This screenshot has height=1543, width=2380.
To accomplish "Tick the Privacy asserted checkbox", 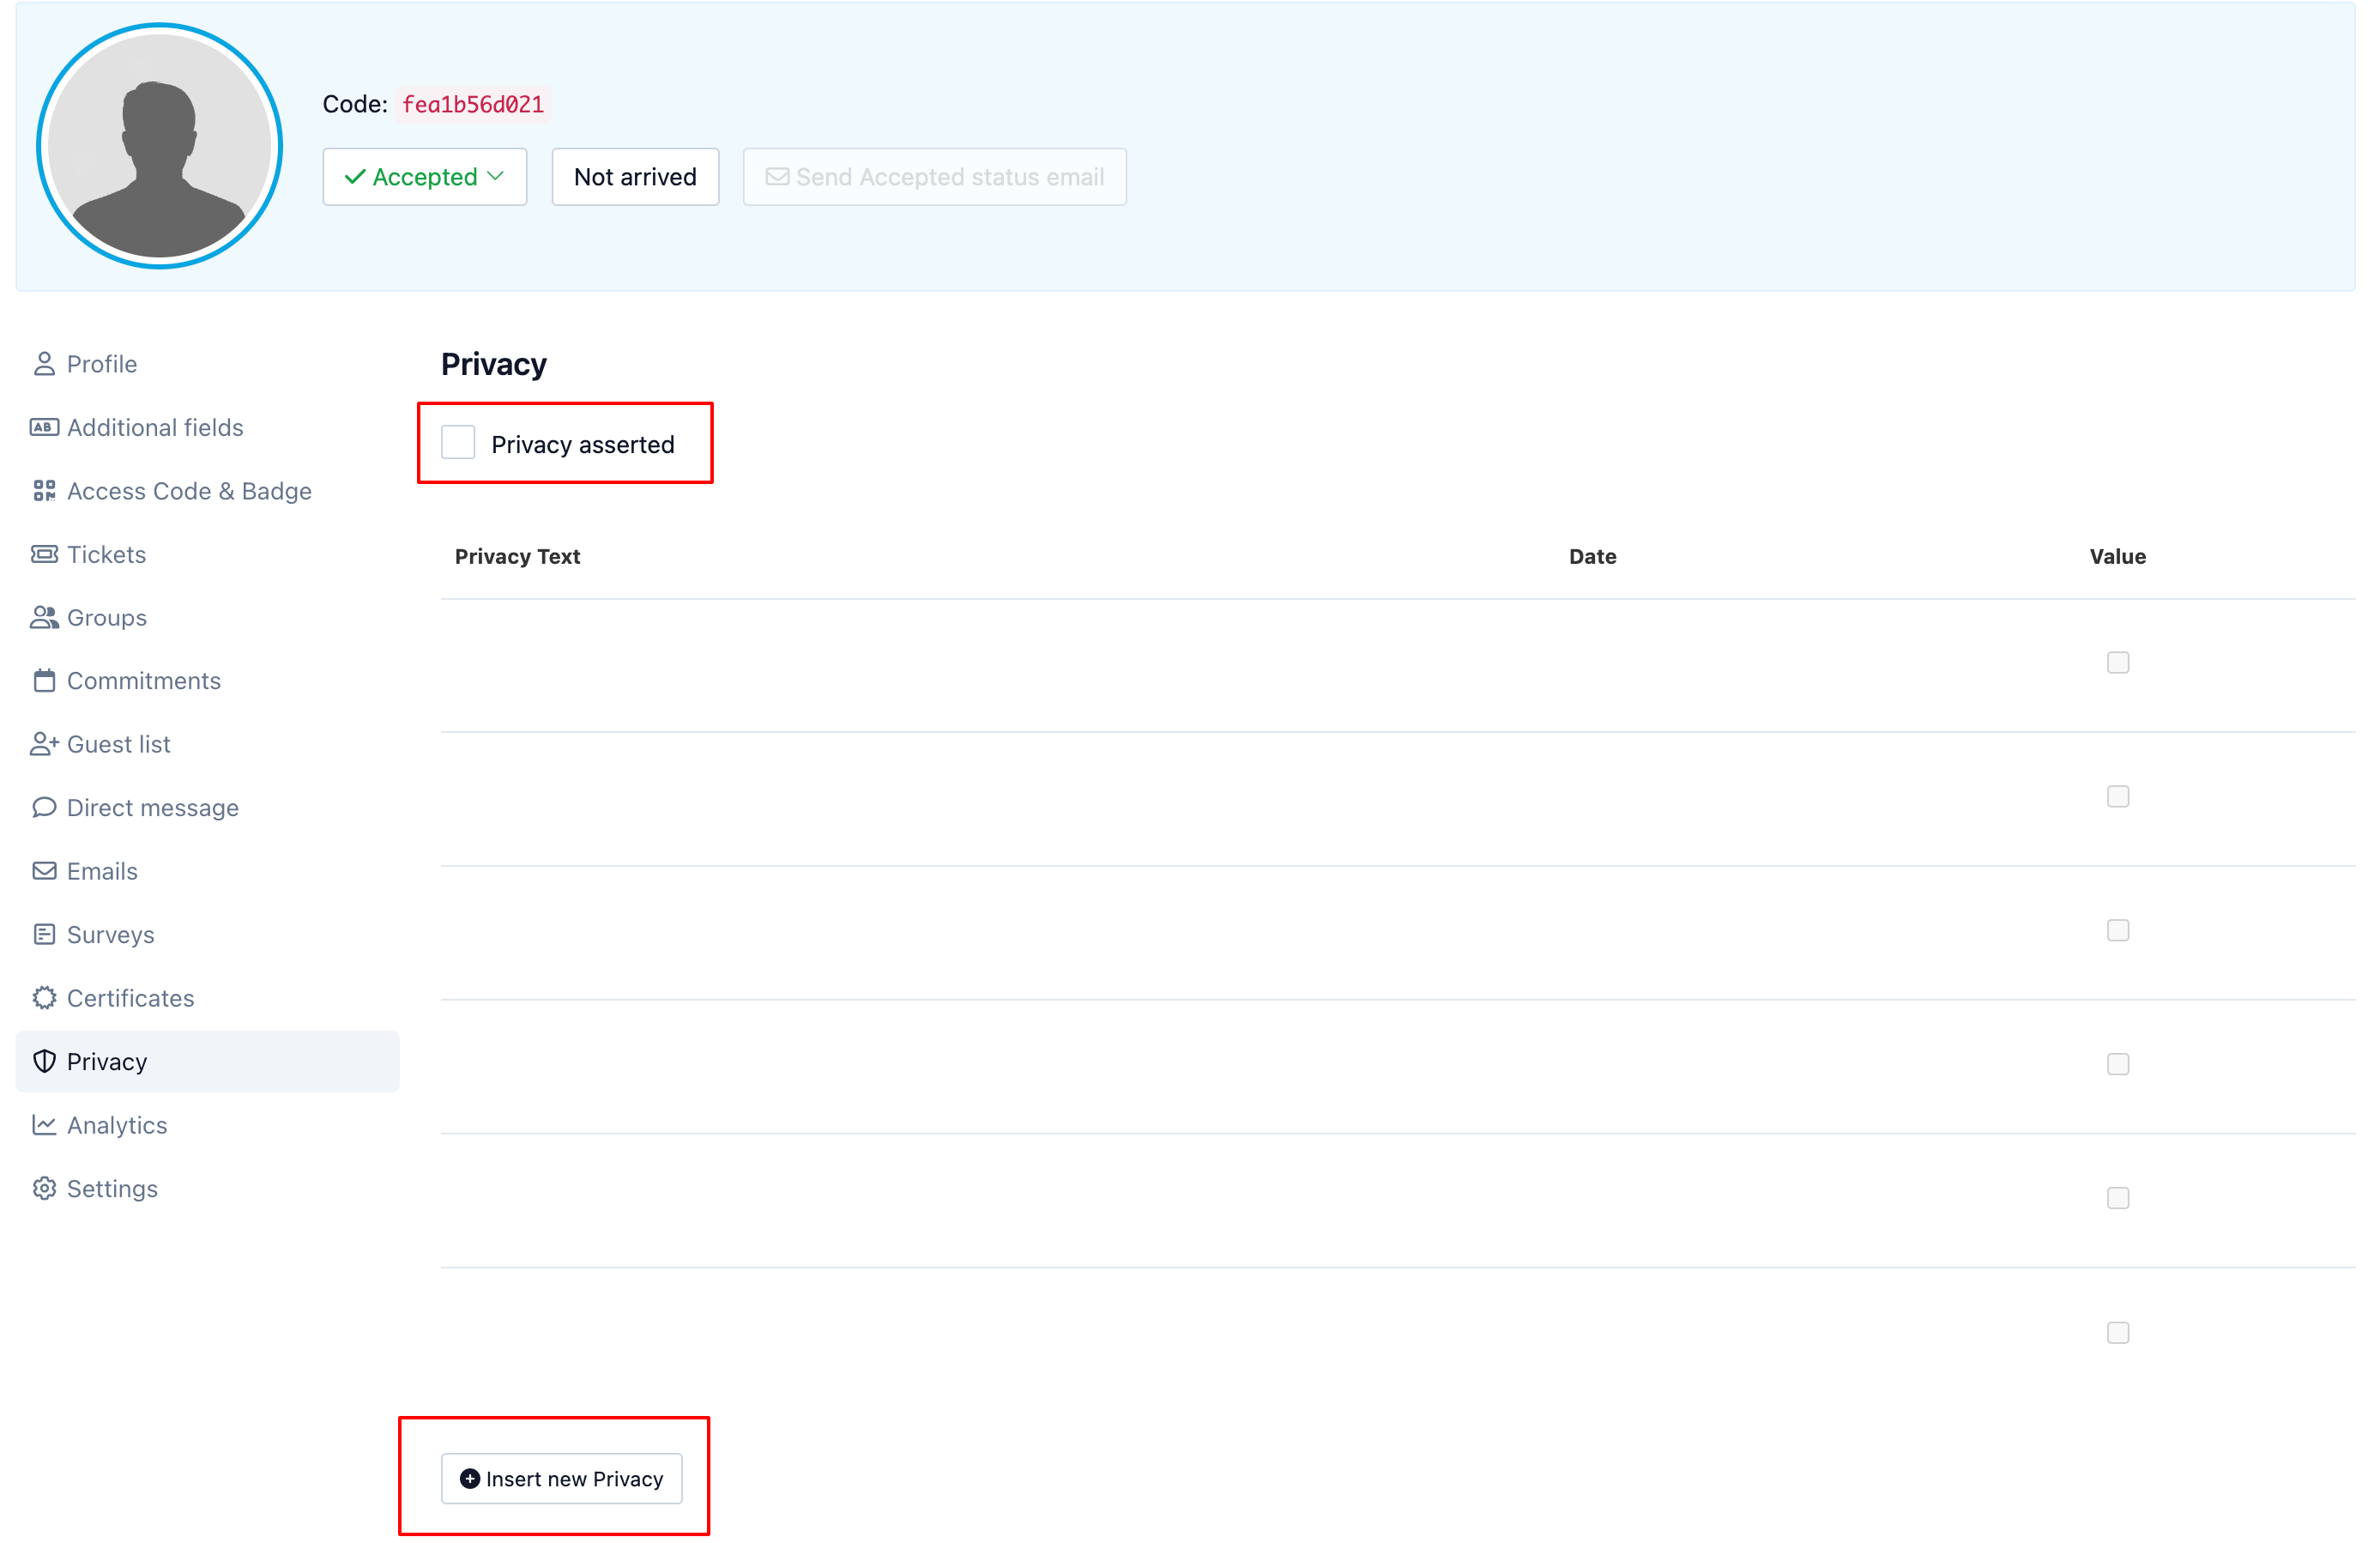I will click(458, 442).
